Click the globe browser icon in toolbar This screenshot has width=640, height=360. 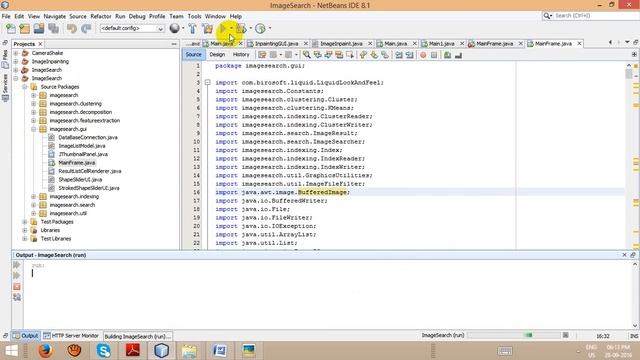point(175,28)
